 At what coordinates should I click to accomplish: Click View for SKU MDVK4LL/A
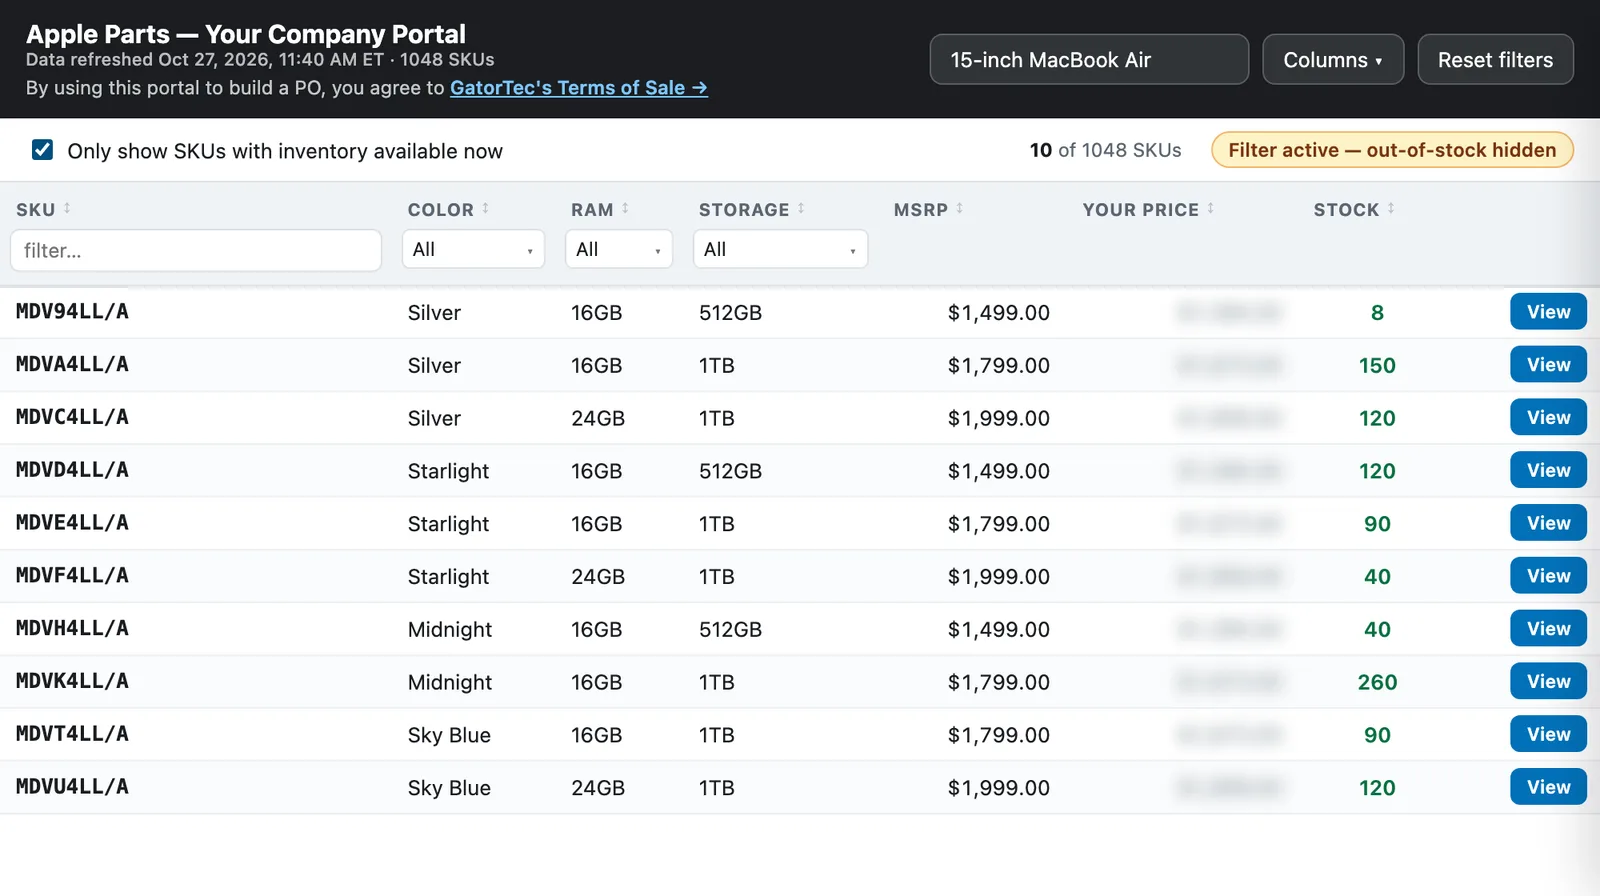tap(1548, 682)
